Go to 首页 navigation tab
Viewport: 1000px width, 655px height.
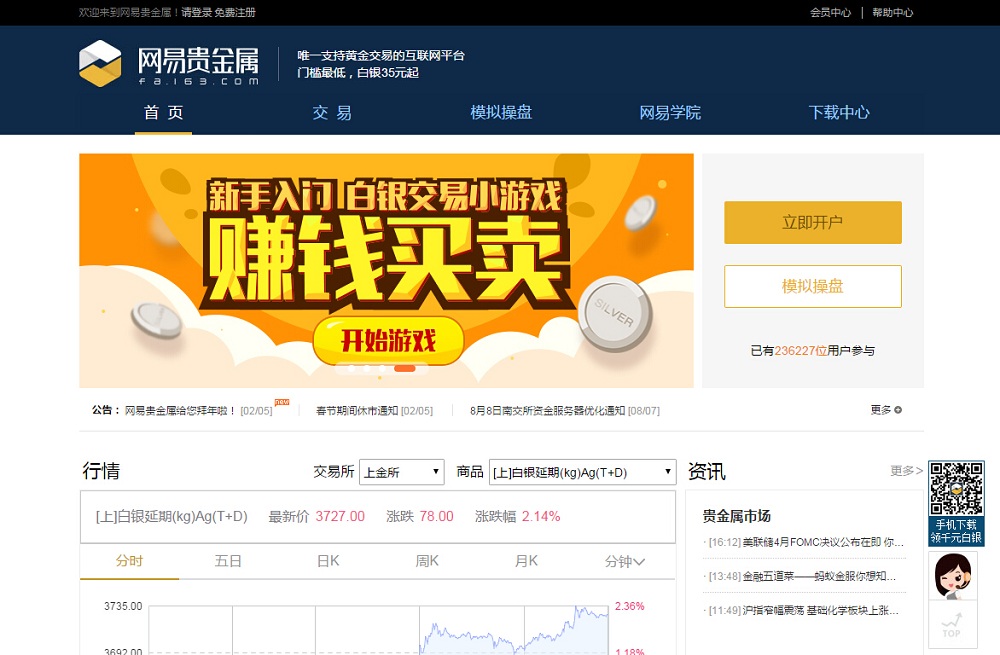pyautogui.click(x=163, y=113)
